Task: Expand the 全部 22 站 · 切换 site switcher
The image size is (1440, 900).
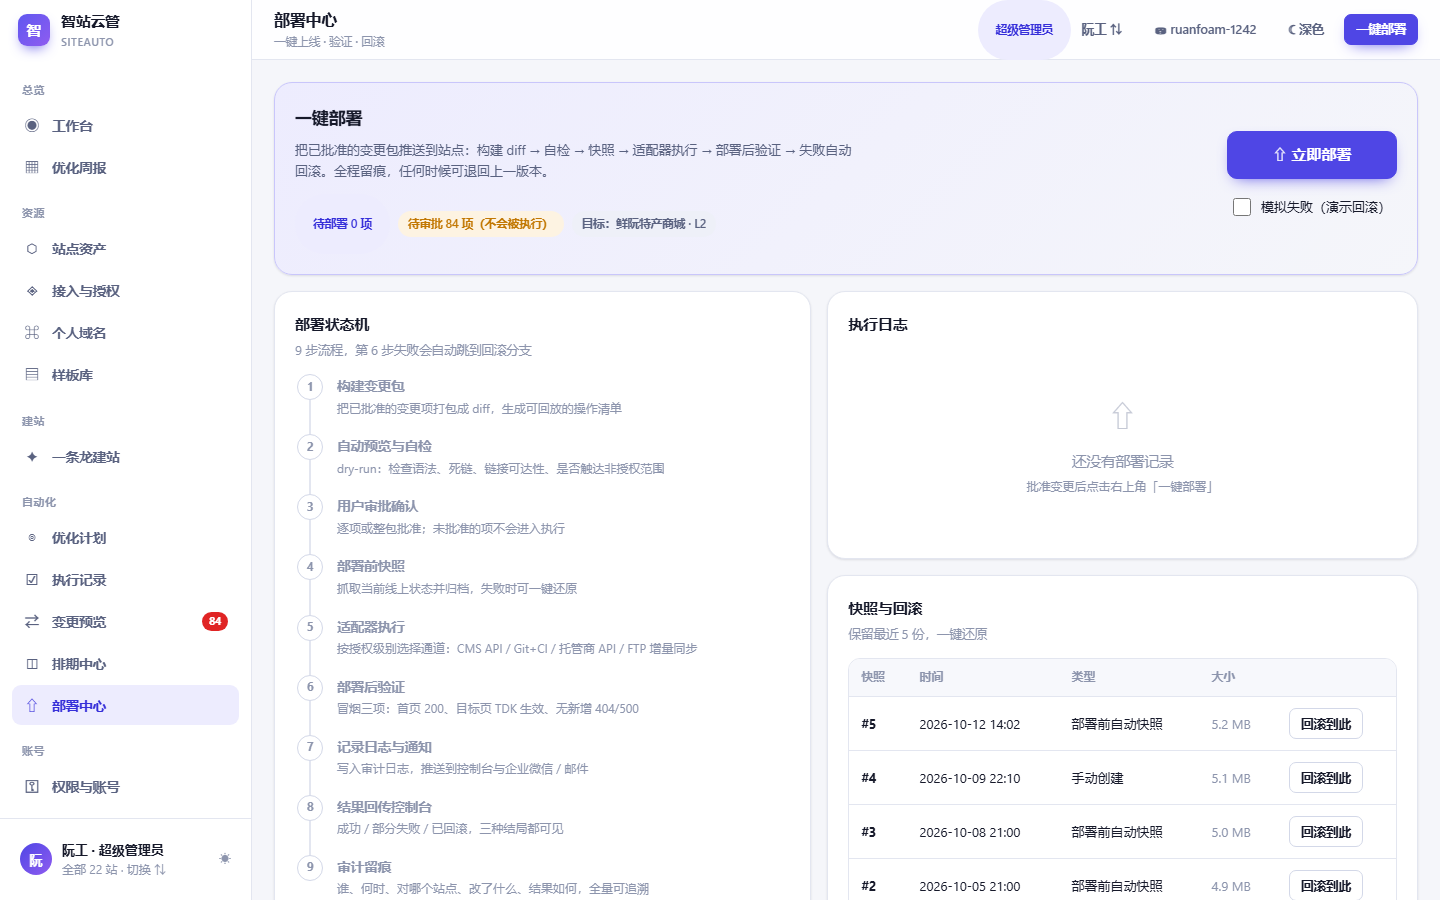Action: point(114,870)
